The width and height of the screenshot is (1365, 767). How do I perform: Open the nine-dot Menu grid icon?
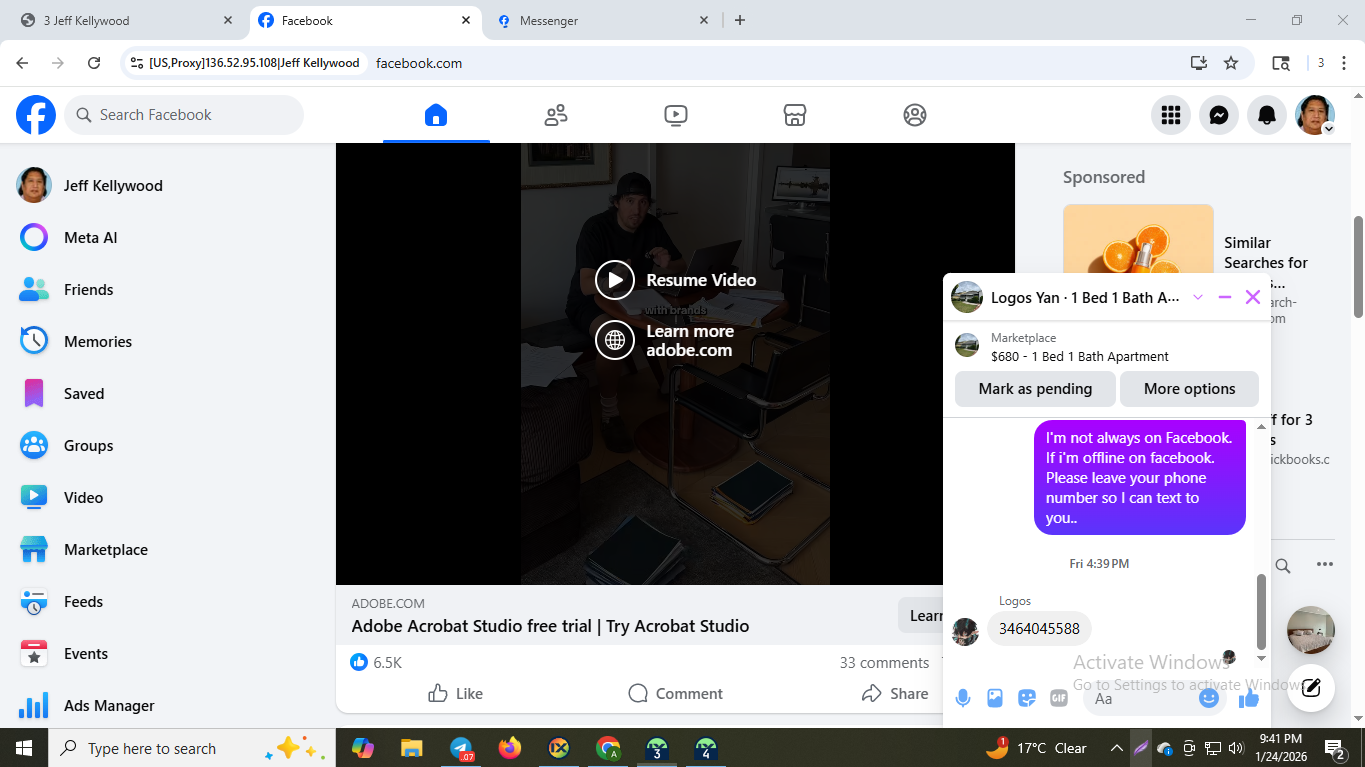click(1171, 115)
